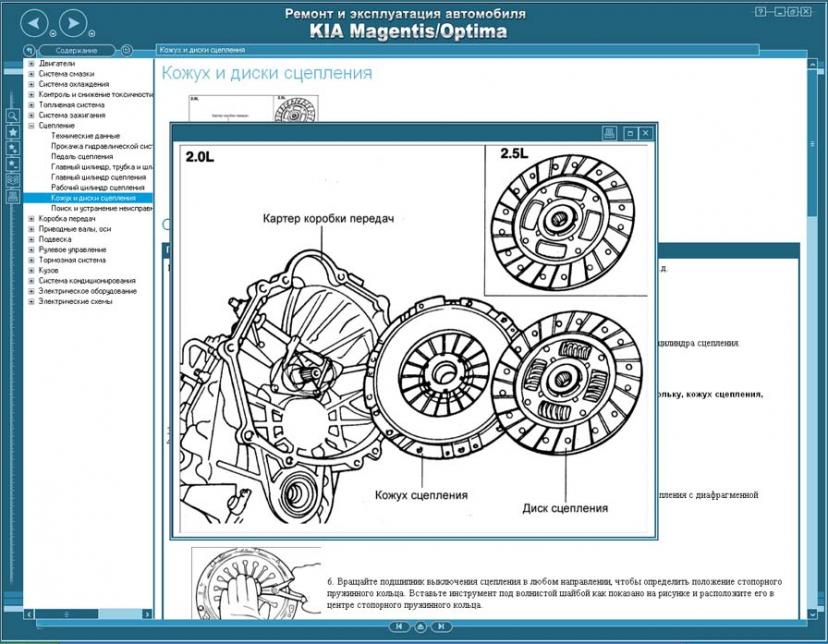Select Рулевое управление tree item
Image resolution: width=828 pixels, height=644 pixels.
coord(72,250)
